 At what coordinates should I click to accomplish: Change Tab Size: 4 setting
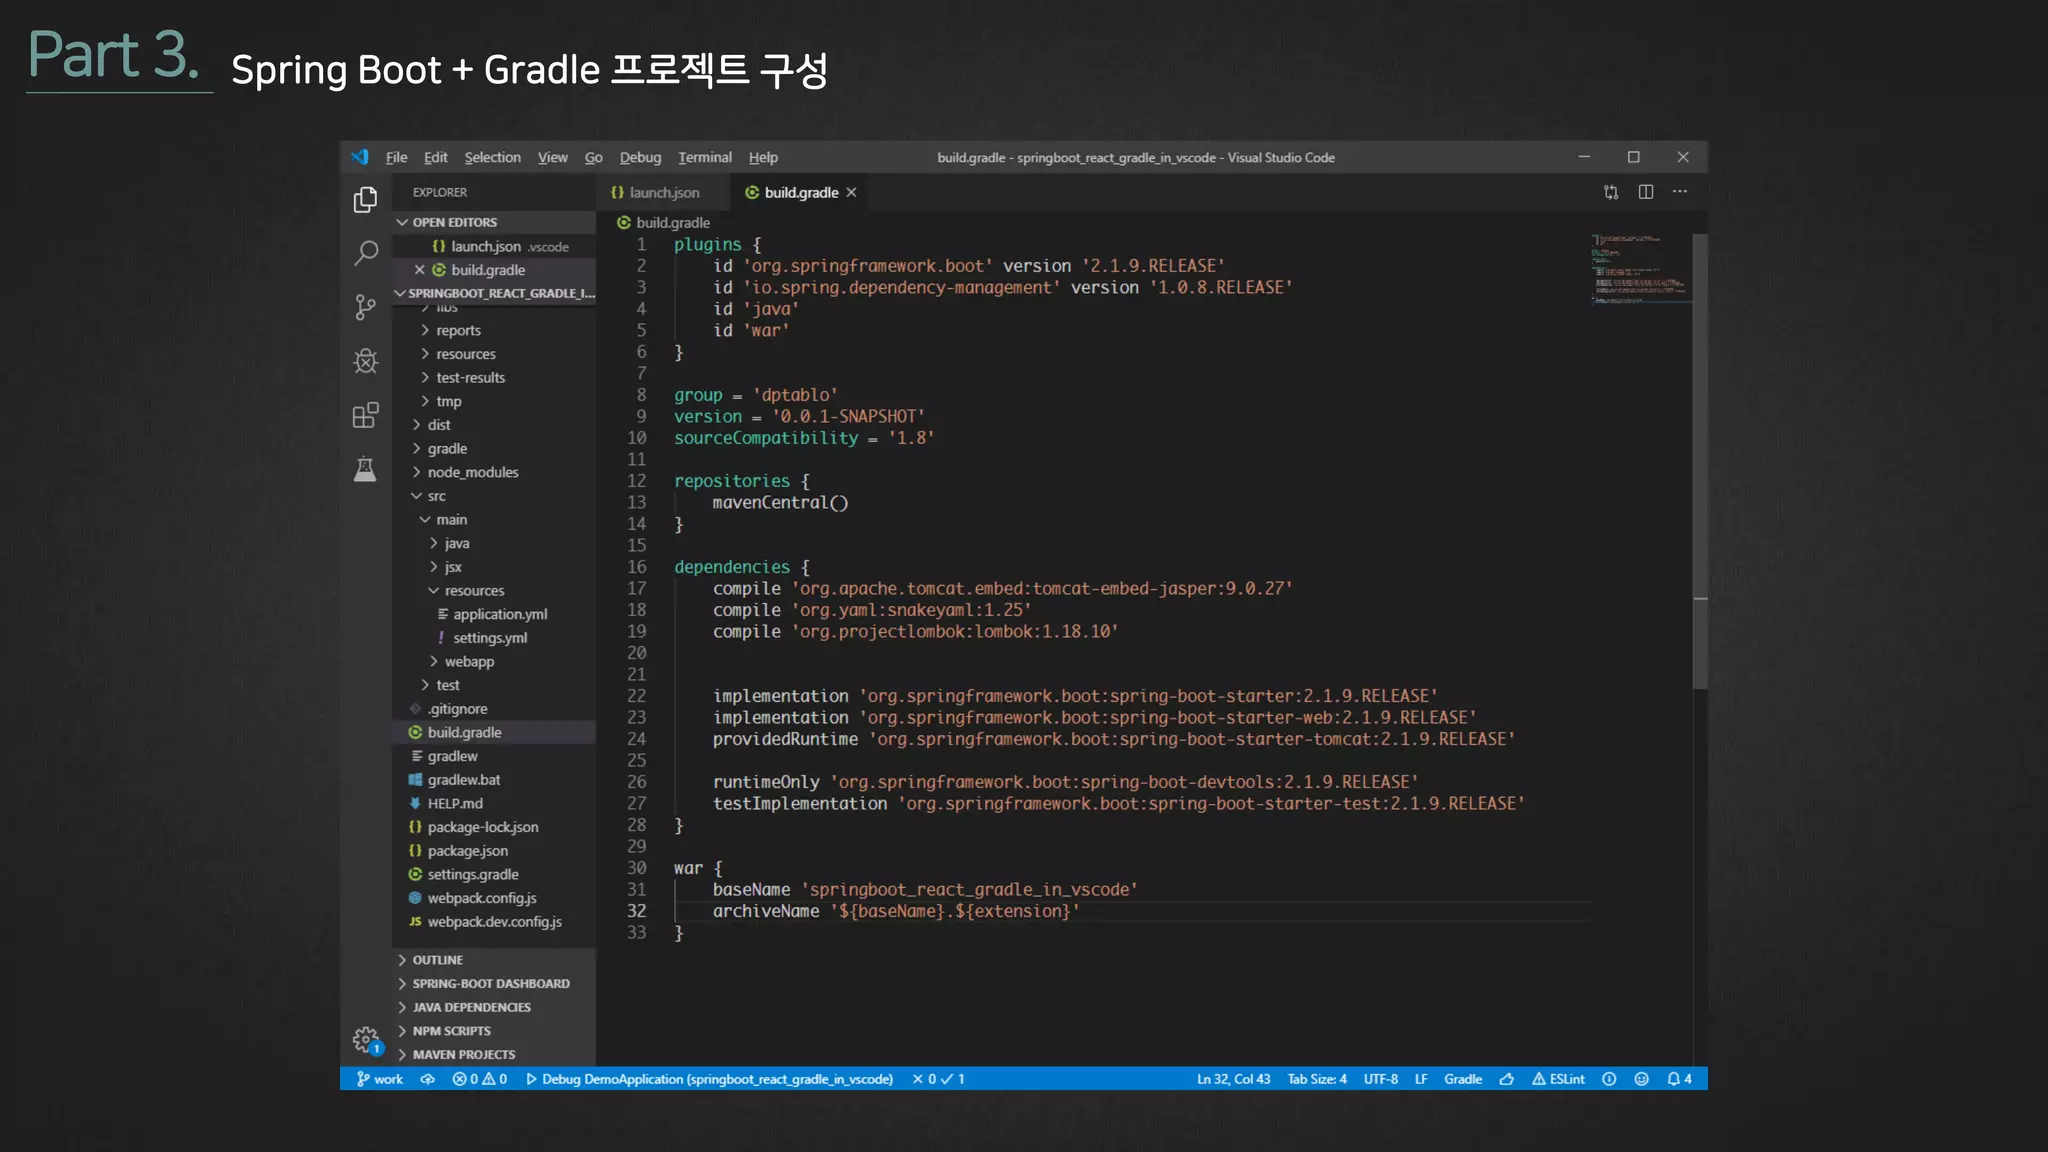click(x=1317, y=1079)
